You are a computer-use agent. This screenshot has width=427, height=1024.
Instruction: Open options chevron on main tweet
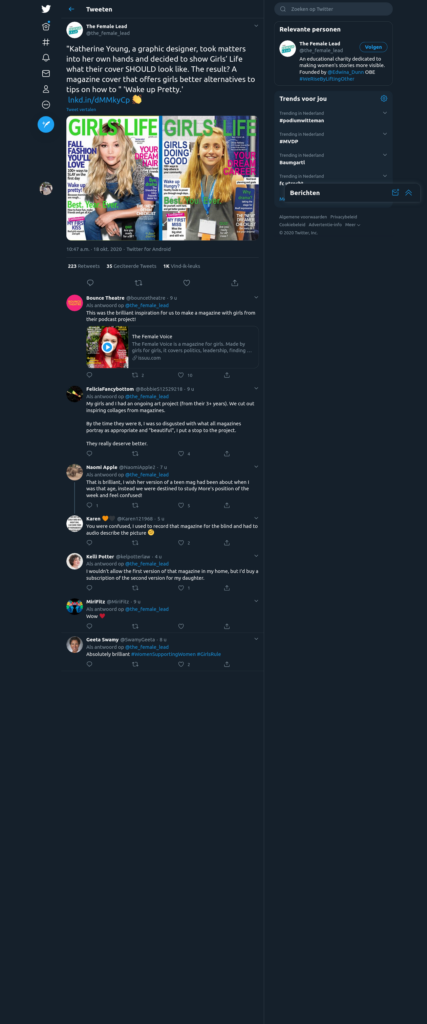(x=256, y=25)
